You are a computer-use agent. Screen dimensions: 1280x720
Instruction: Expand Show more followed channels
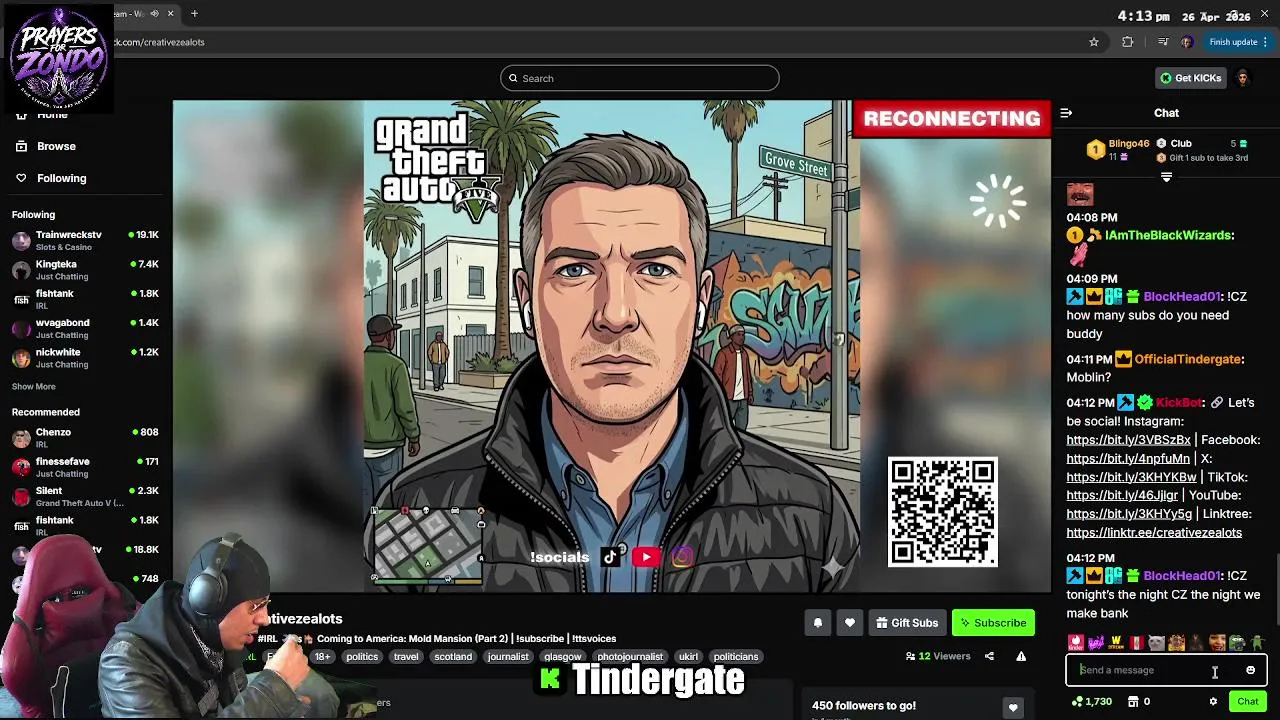tap(34, 386)
